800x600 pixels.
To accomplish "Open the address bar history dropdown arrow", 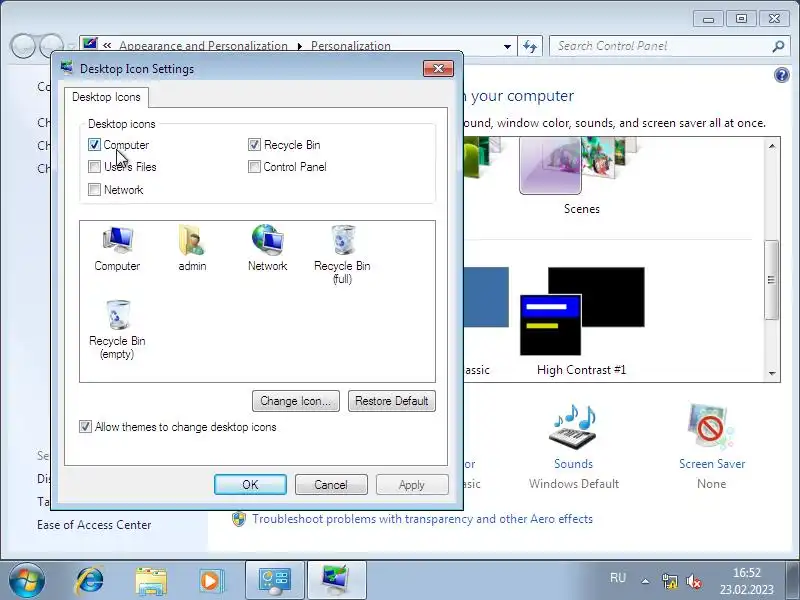I will tap(507, 46).
